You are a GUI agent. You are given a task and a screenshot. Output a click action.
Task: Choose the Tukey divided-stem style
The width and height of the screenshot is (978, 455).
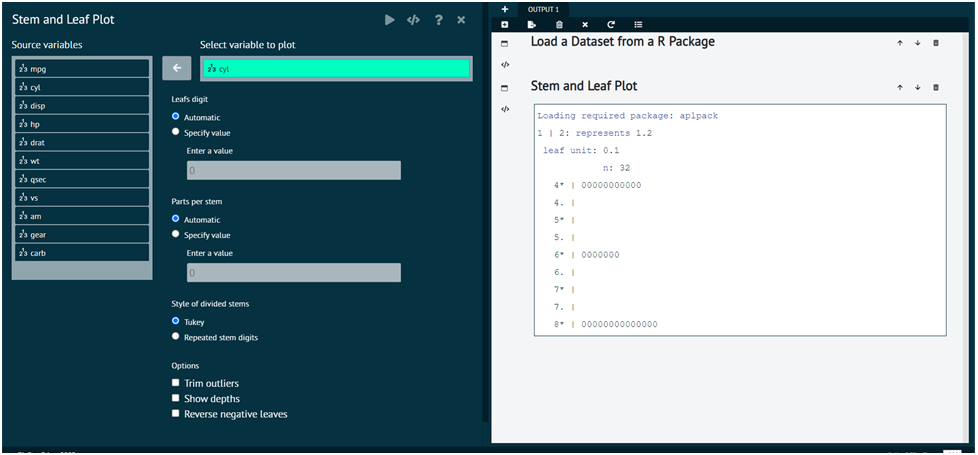point(176,321)
